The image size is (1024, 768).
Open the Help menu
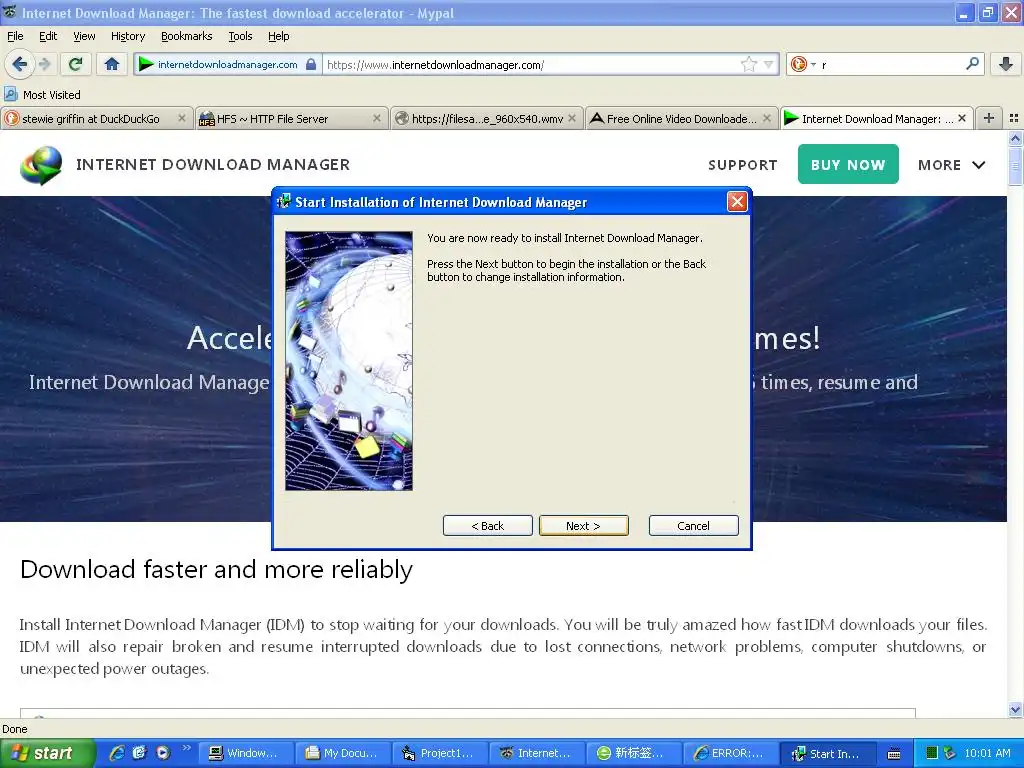pos(278,36)
